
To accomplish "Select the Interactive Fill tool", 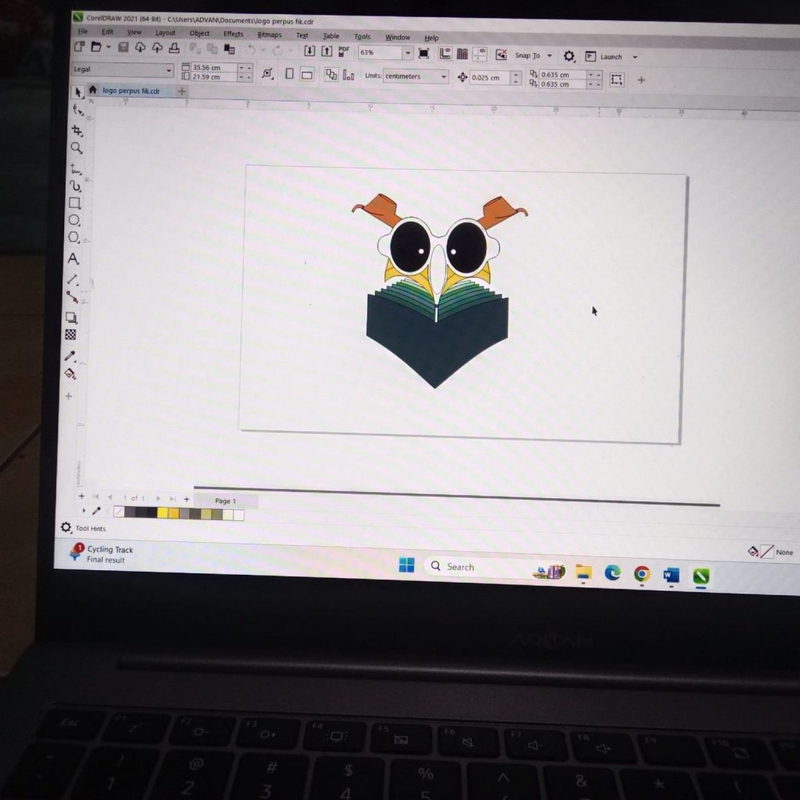I will 70,373.
